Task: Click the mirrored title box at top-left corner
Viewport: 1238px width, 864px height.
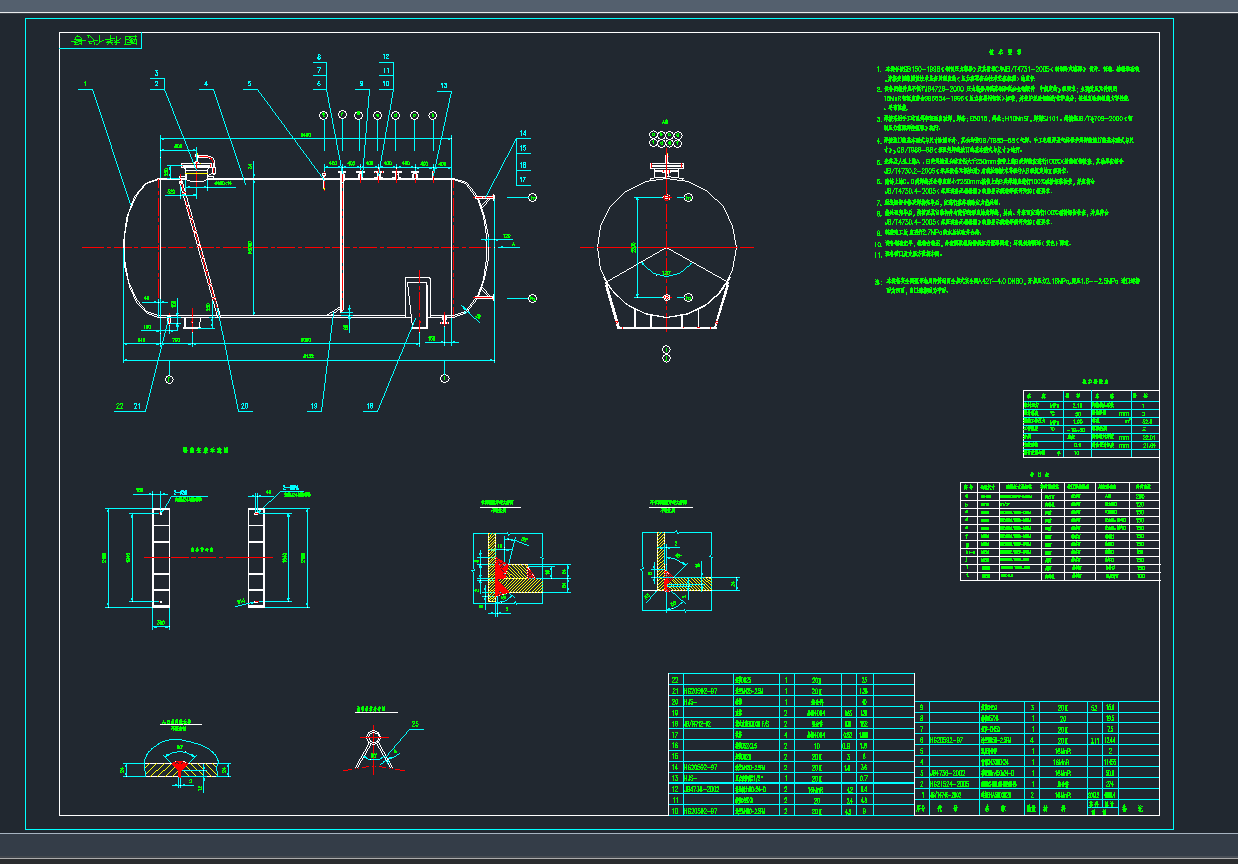Action: 101,41
